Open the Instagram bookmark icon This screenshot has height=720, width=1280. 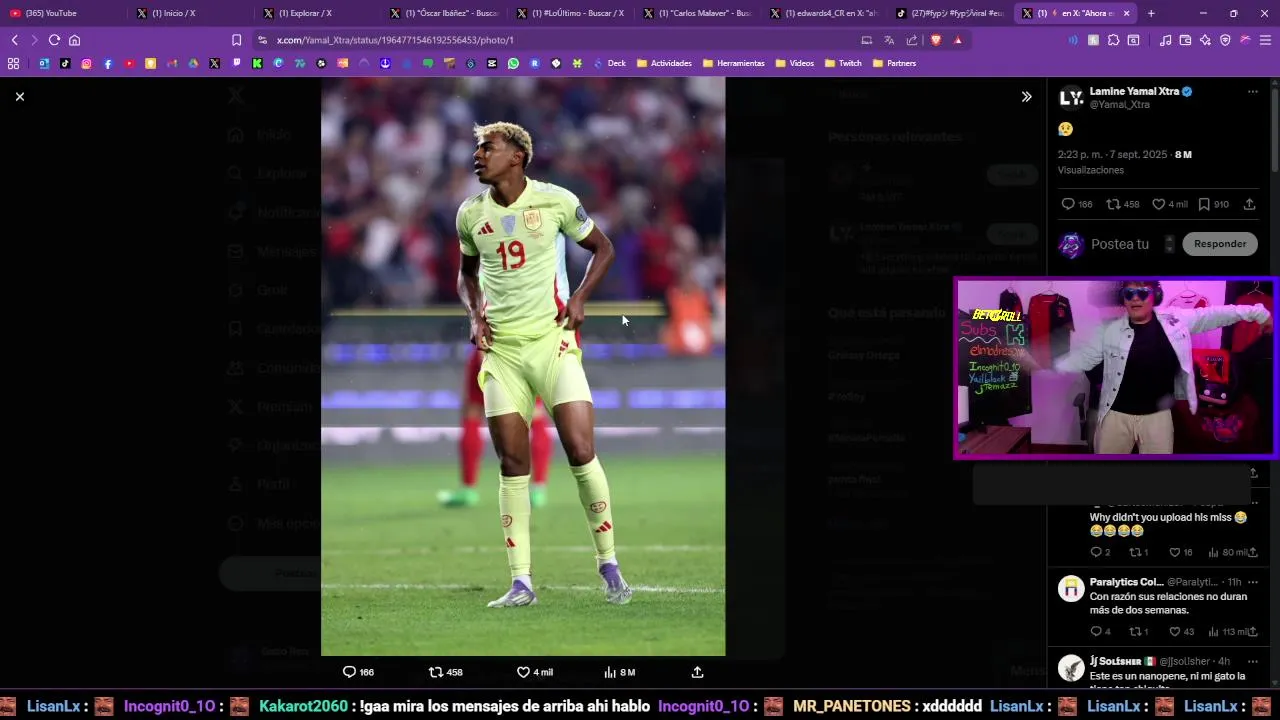pos(86,63)
